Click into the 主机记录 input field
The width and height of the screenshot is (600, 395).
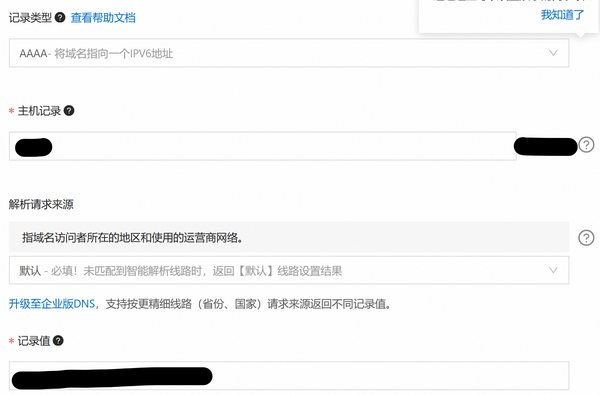pyautogui.click(x=262, y=146)
